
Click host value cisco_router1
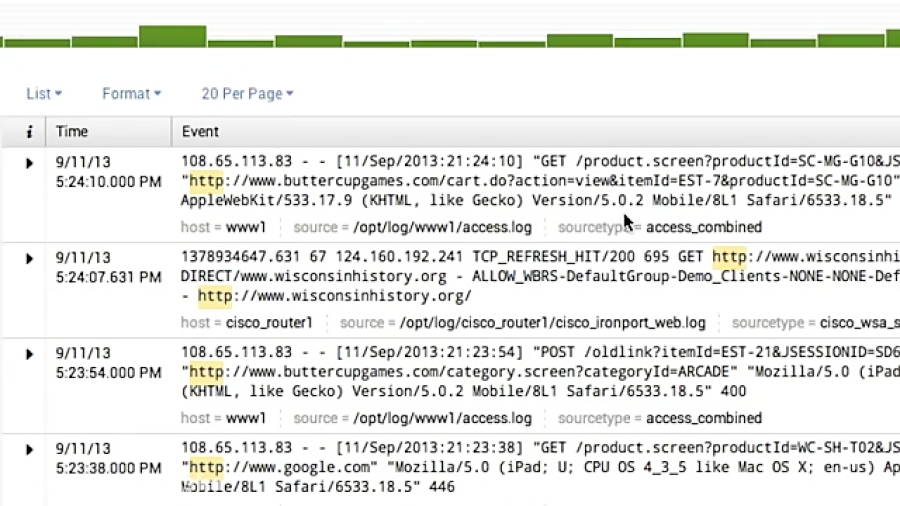click(x=269, y=322)
